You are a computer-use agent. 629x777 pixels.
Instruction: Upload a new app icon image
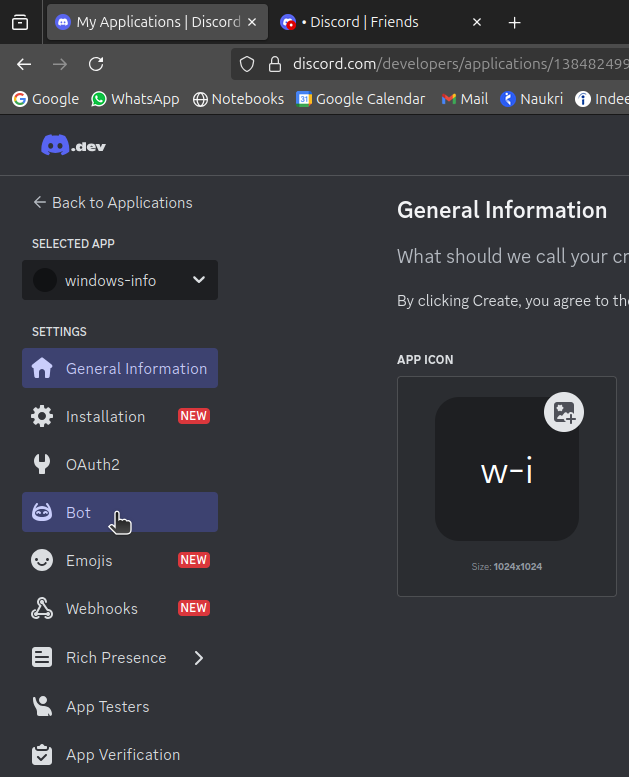coord(564,412)
